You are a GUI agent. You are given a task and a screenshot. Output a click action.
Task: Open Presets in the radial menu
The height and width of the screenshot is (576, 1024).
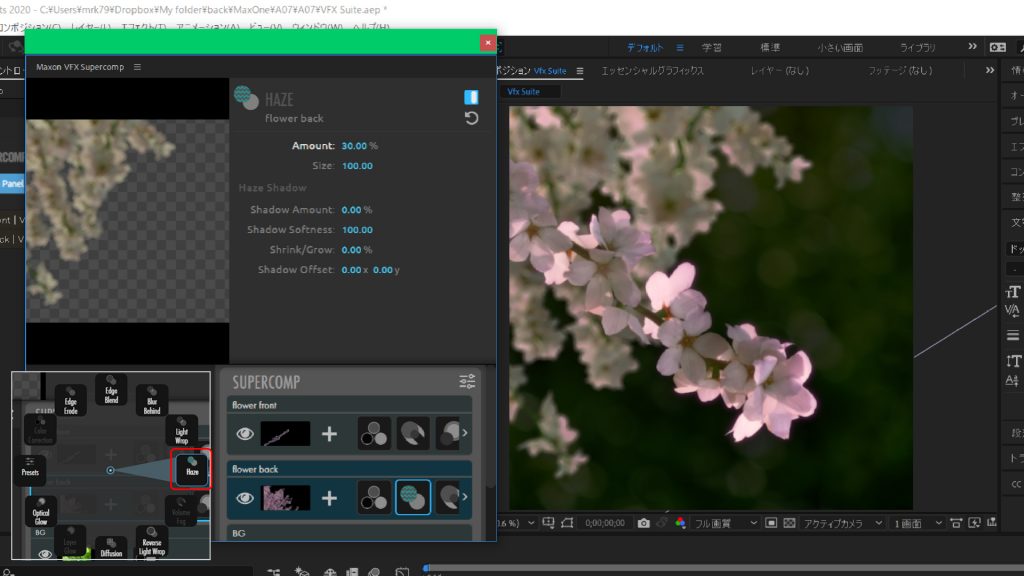tap(32, 468)
